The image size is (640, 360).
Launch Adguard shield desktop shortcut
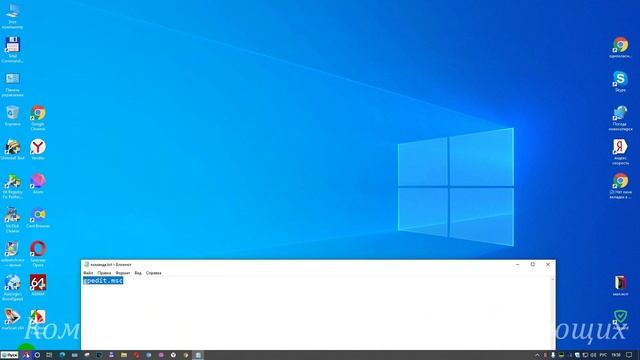tap(620, 320)
